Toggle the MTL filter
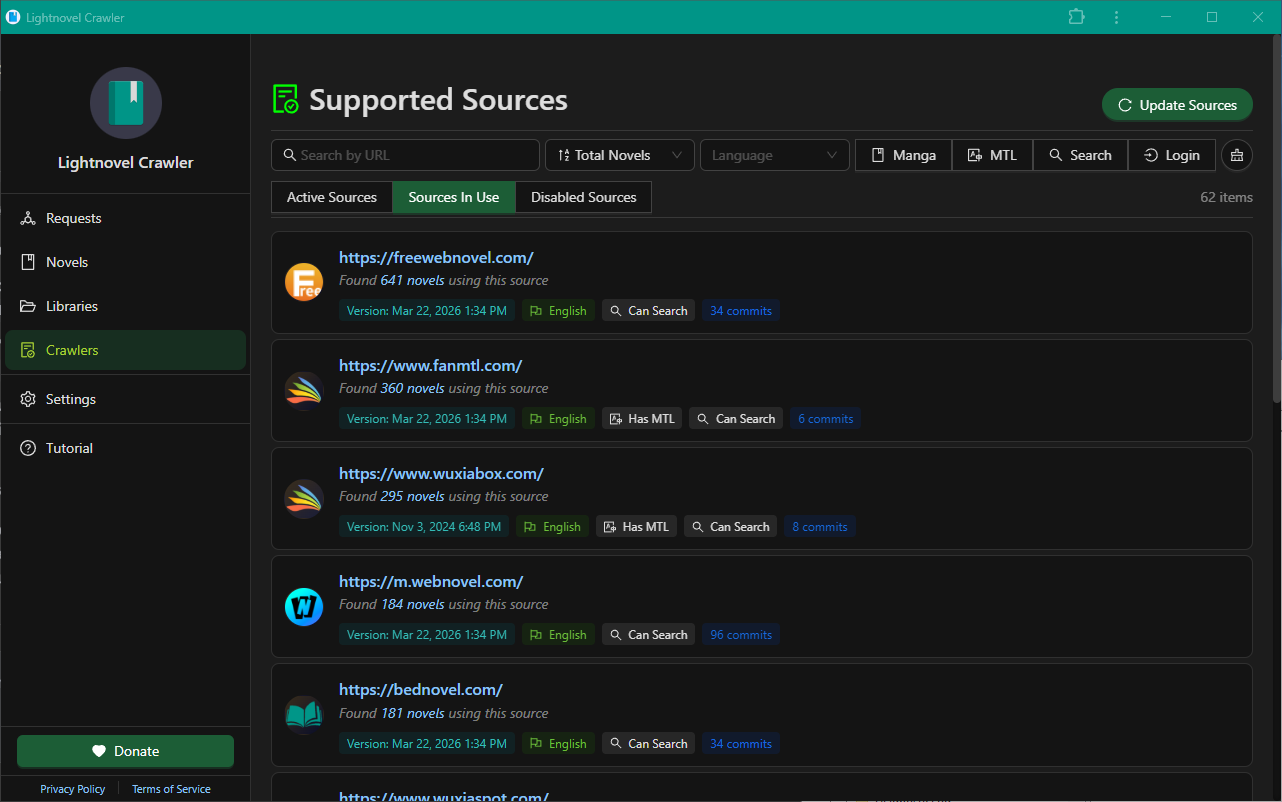Viewport: 1282px width, 802px height. point(992,155)
